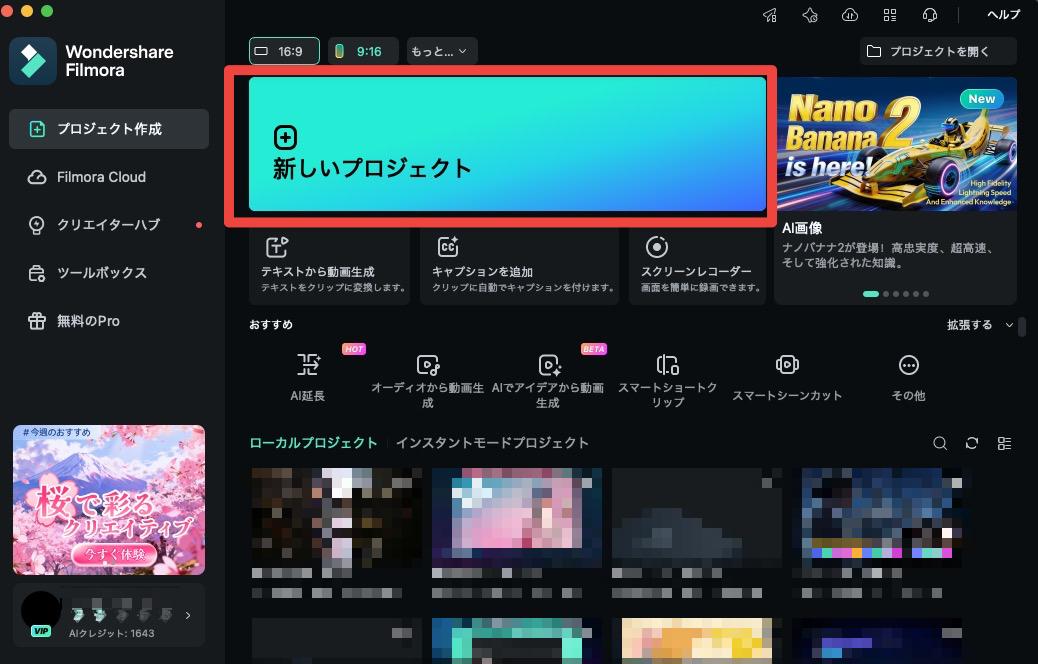Toggle the project list view layout icon
1038x664 pixels.
pos(1005,443)
